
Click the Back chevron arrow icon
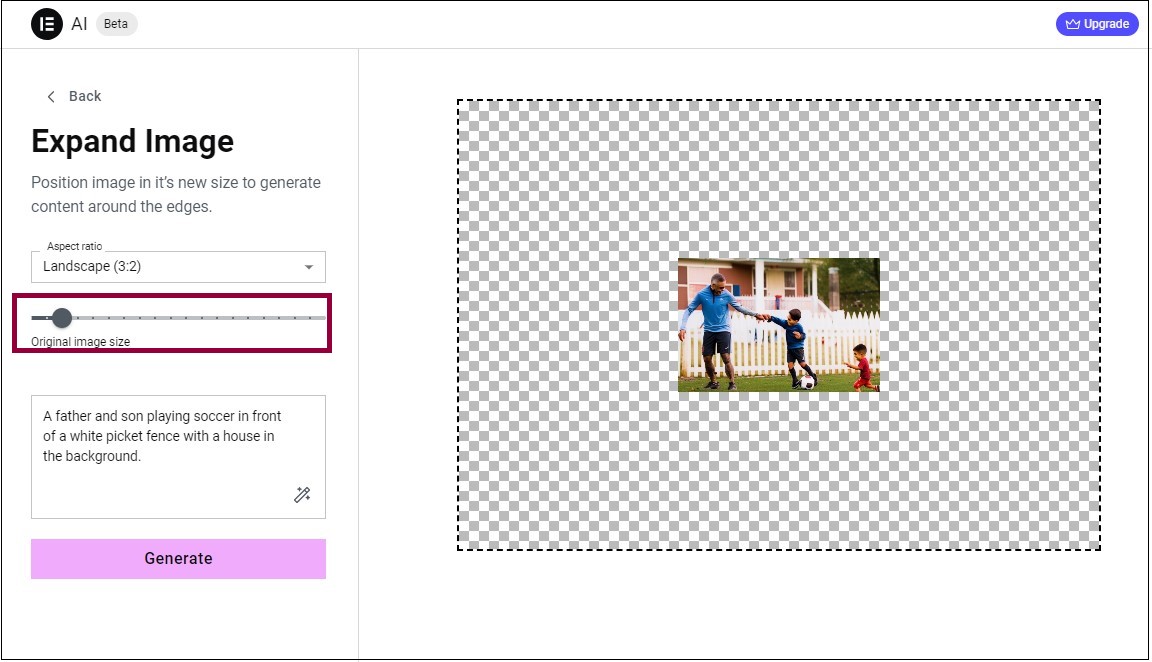click(x=51, y=96)
